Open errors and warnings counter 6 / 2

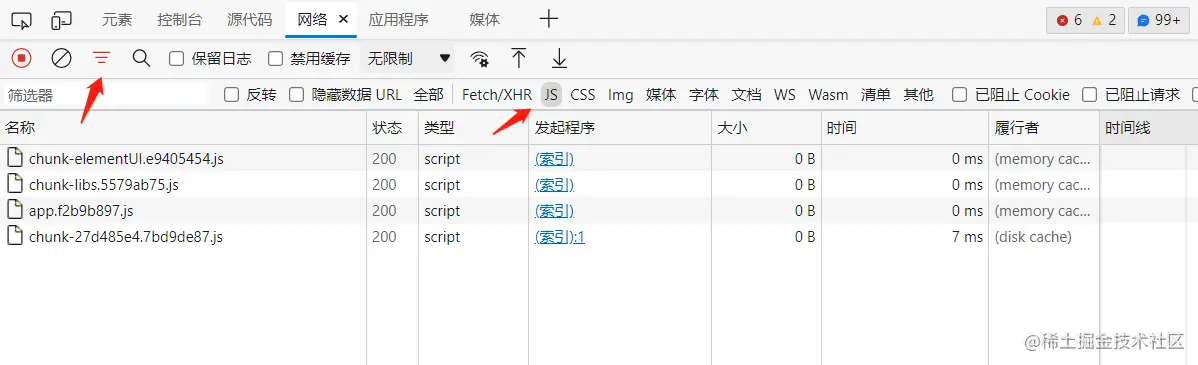pos(1086,21)
